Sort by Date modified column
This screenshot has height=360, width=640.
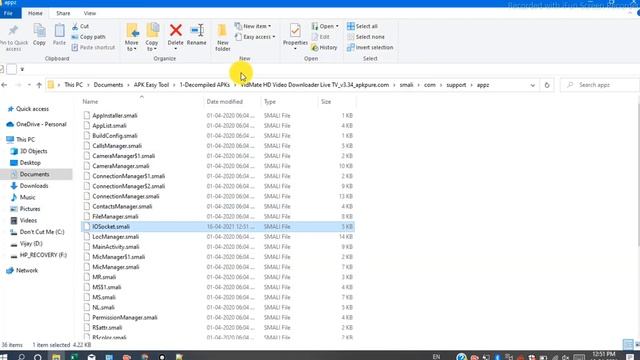224,102
